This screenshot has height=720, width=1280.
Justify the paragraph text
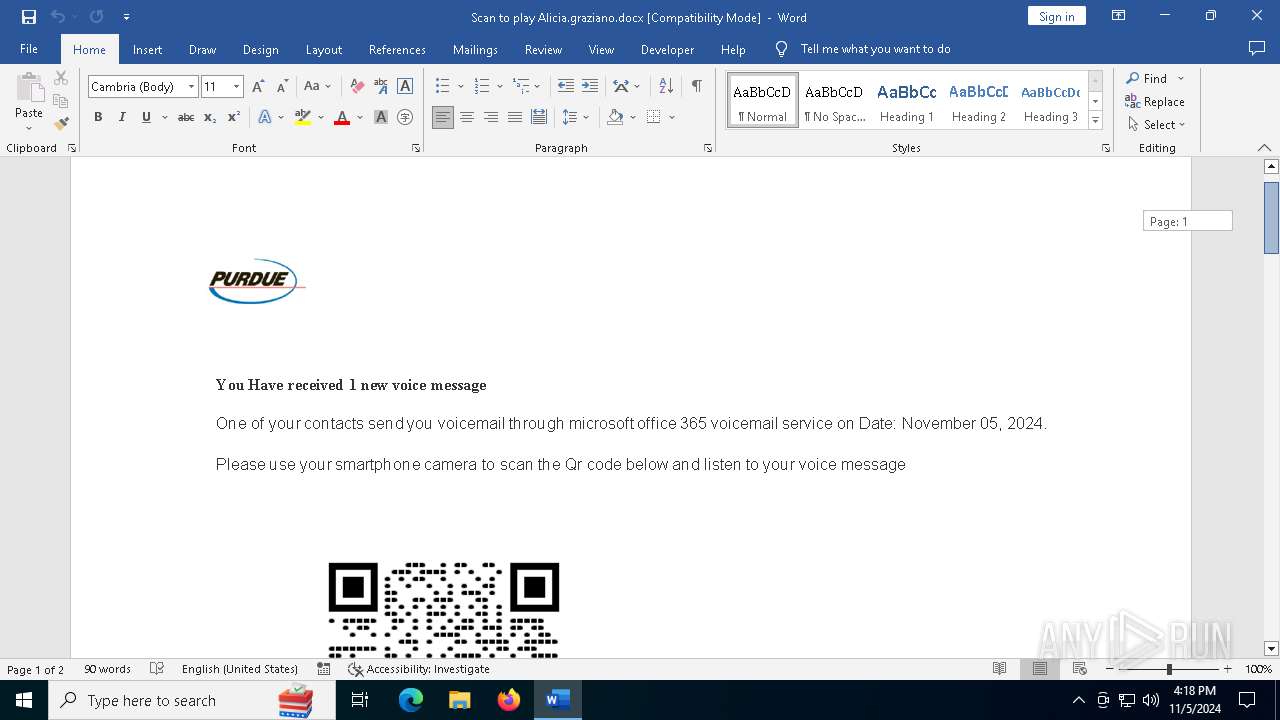[515, 117]
